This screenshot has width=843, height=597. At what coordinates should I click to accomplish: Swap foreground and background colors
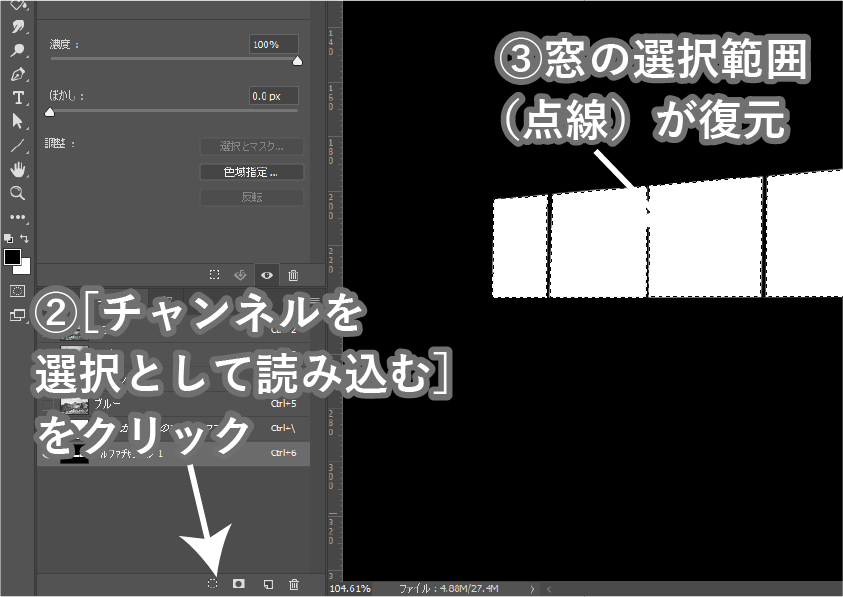tap(24, 238)
